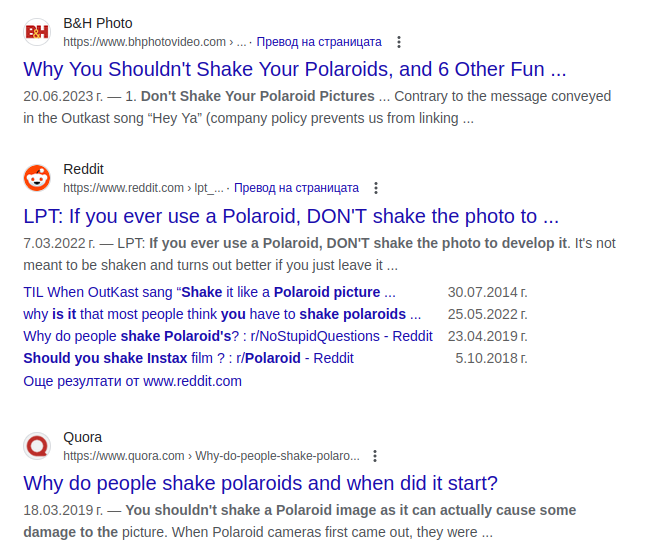651x546 pixels.
Task: Click the Reddit alien favicon
Action: 37,178
